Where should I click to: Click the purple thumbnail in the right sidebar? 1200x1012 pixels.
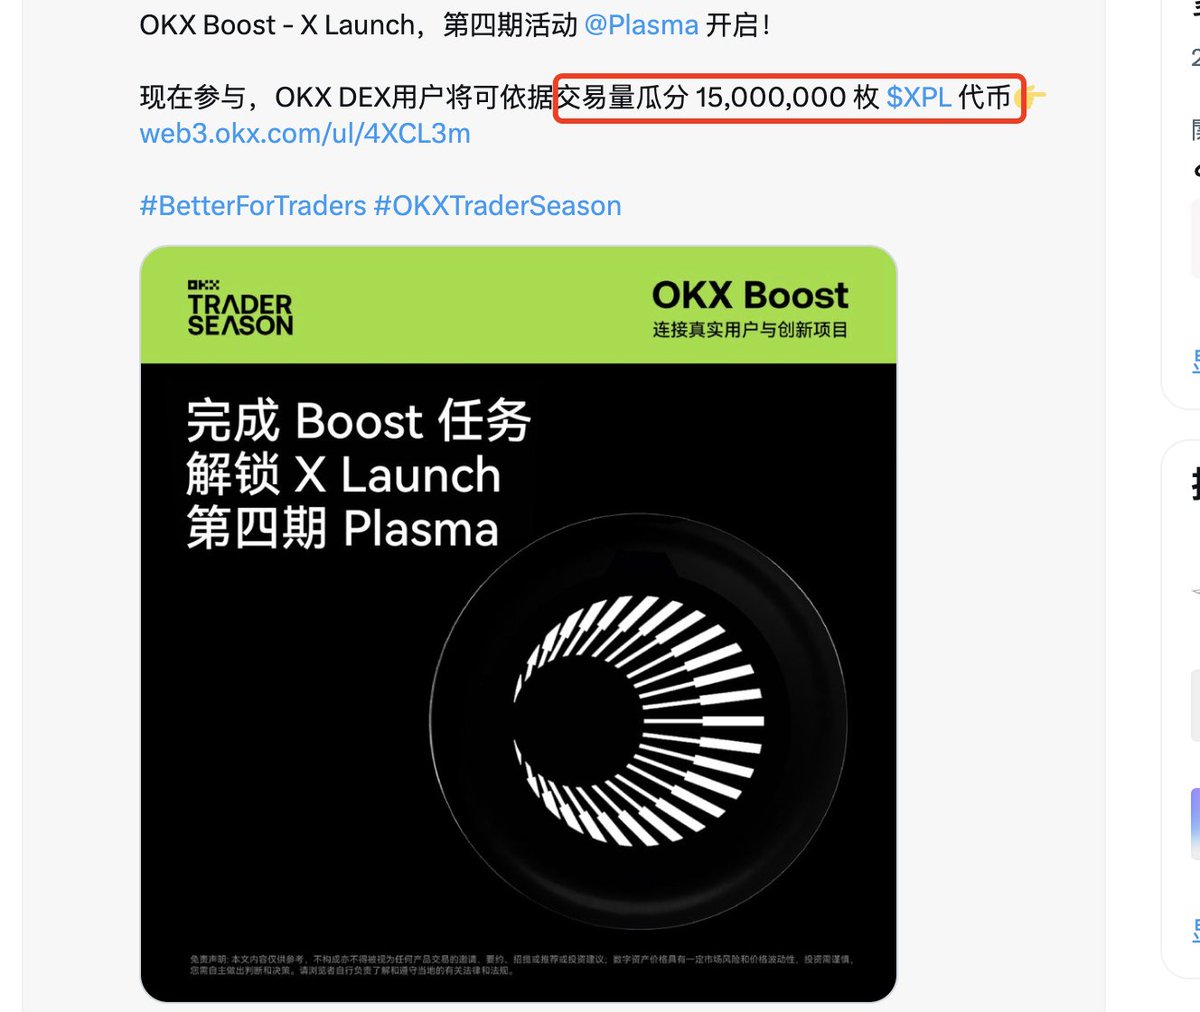(1195, 824)
